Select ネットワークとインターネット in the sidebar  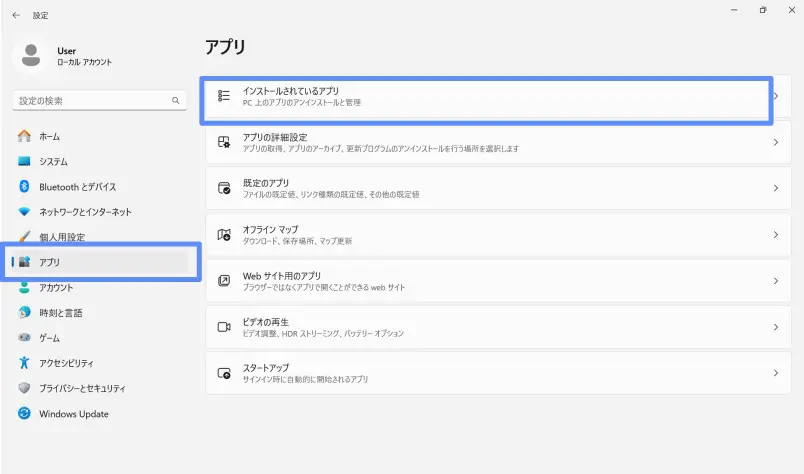(x=100, y=211)
